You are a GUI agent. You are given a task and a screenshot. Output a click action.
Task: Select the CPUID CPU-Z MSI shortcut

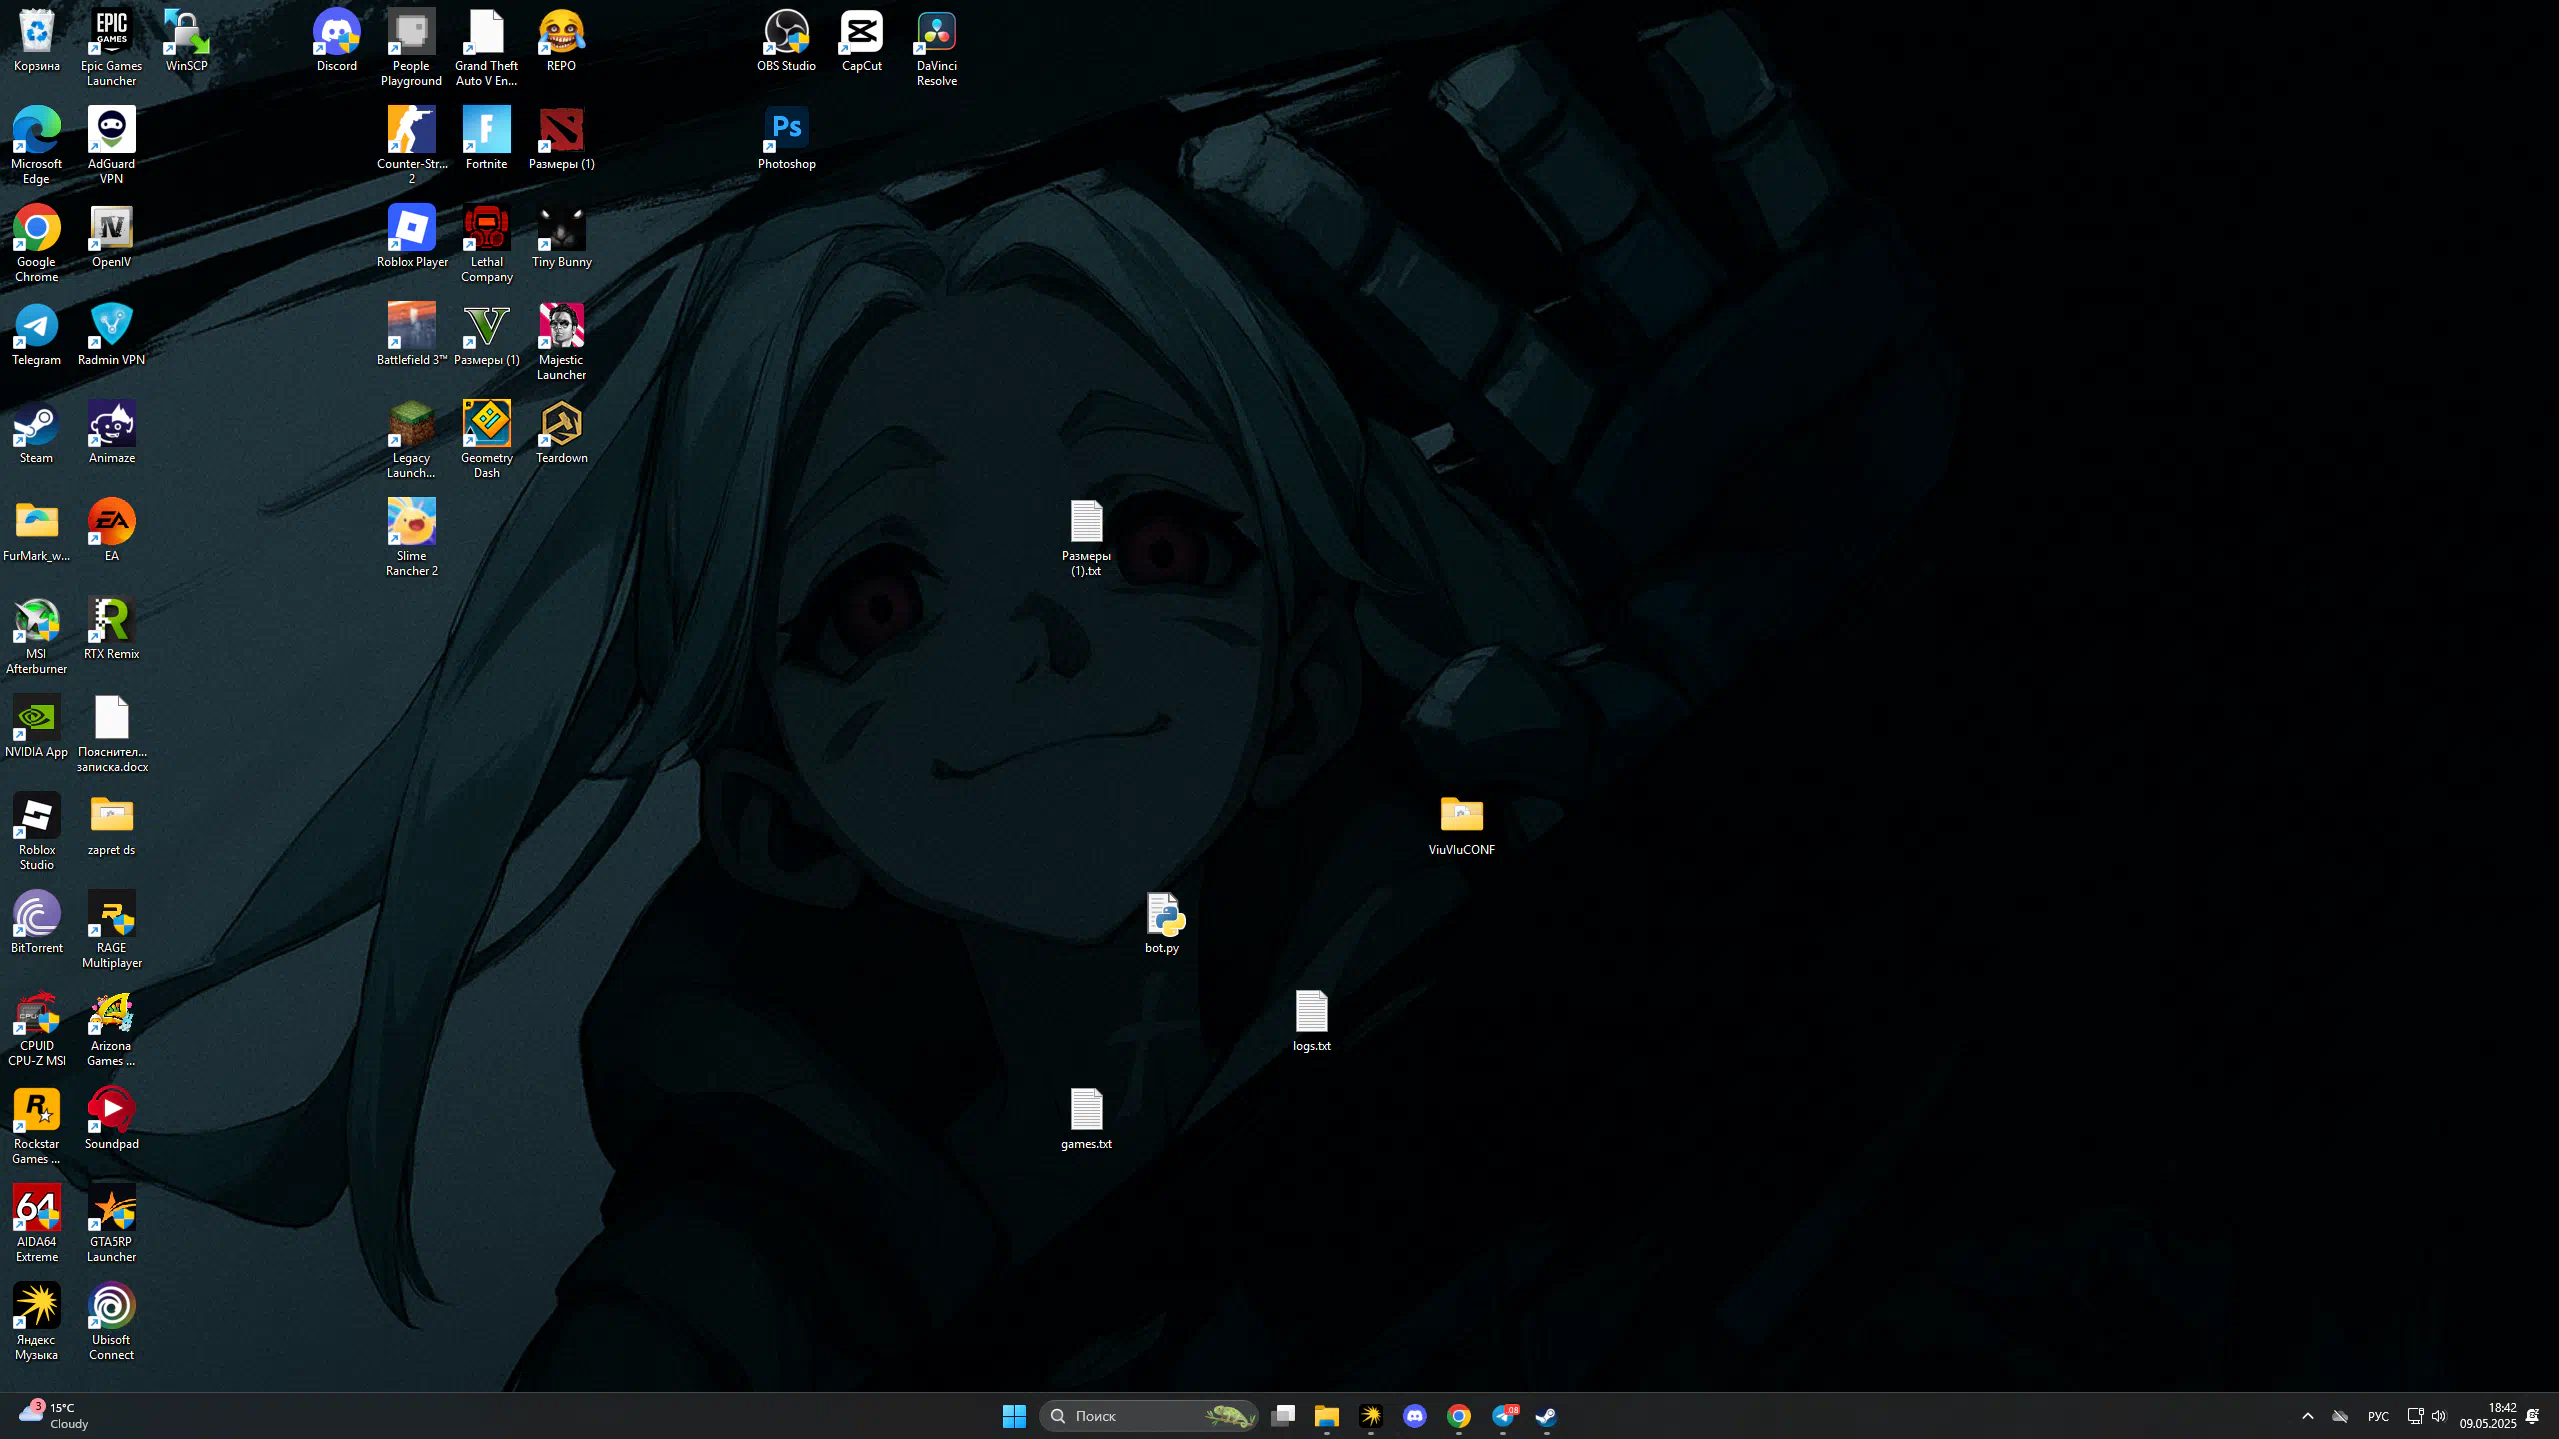point(37,1027)
